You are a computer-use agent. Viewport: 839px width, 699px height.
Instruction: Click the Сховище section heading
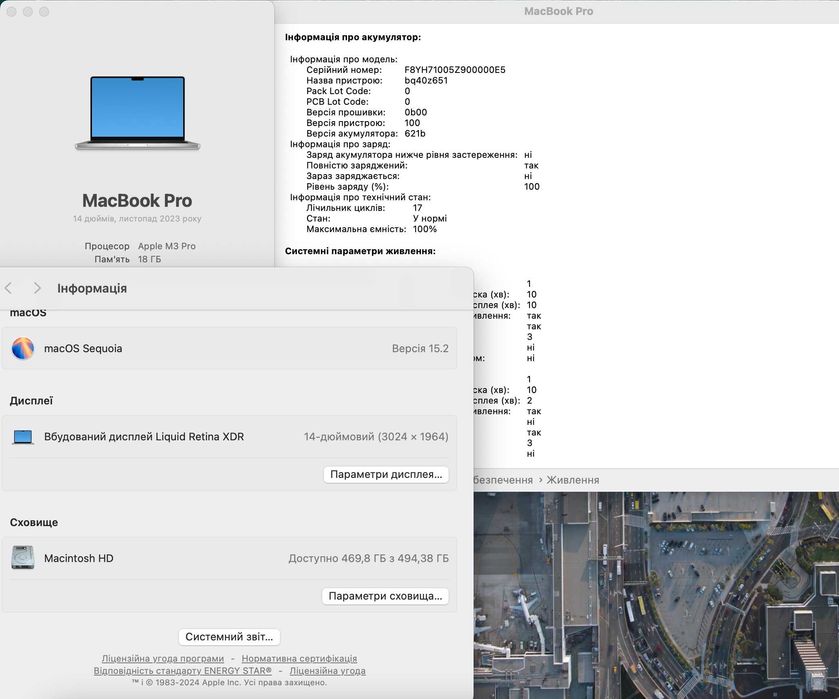point(34,522)
